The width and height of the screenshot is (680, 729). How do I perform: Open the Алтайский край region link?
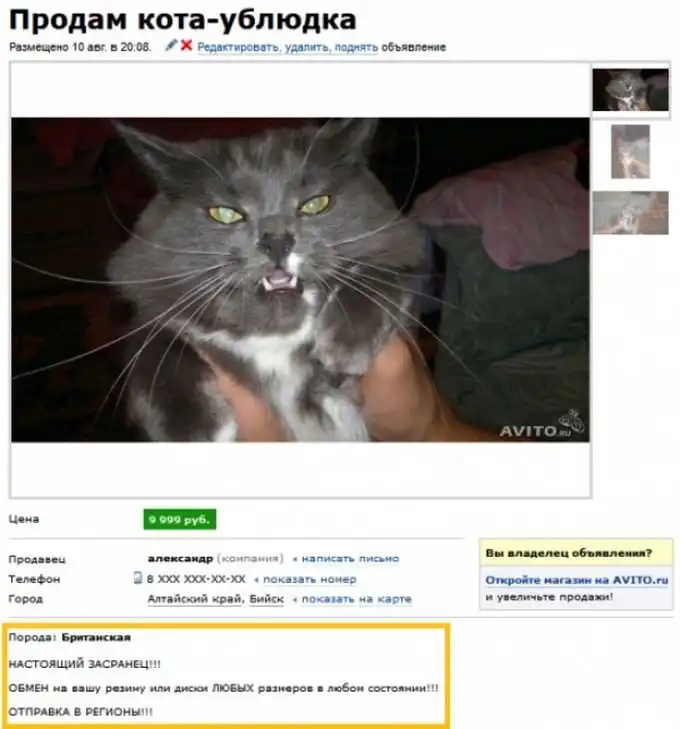[195, 599]
